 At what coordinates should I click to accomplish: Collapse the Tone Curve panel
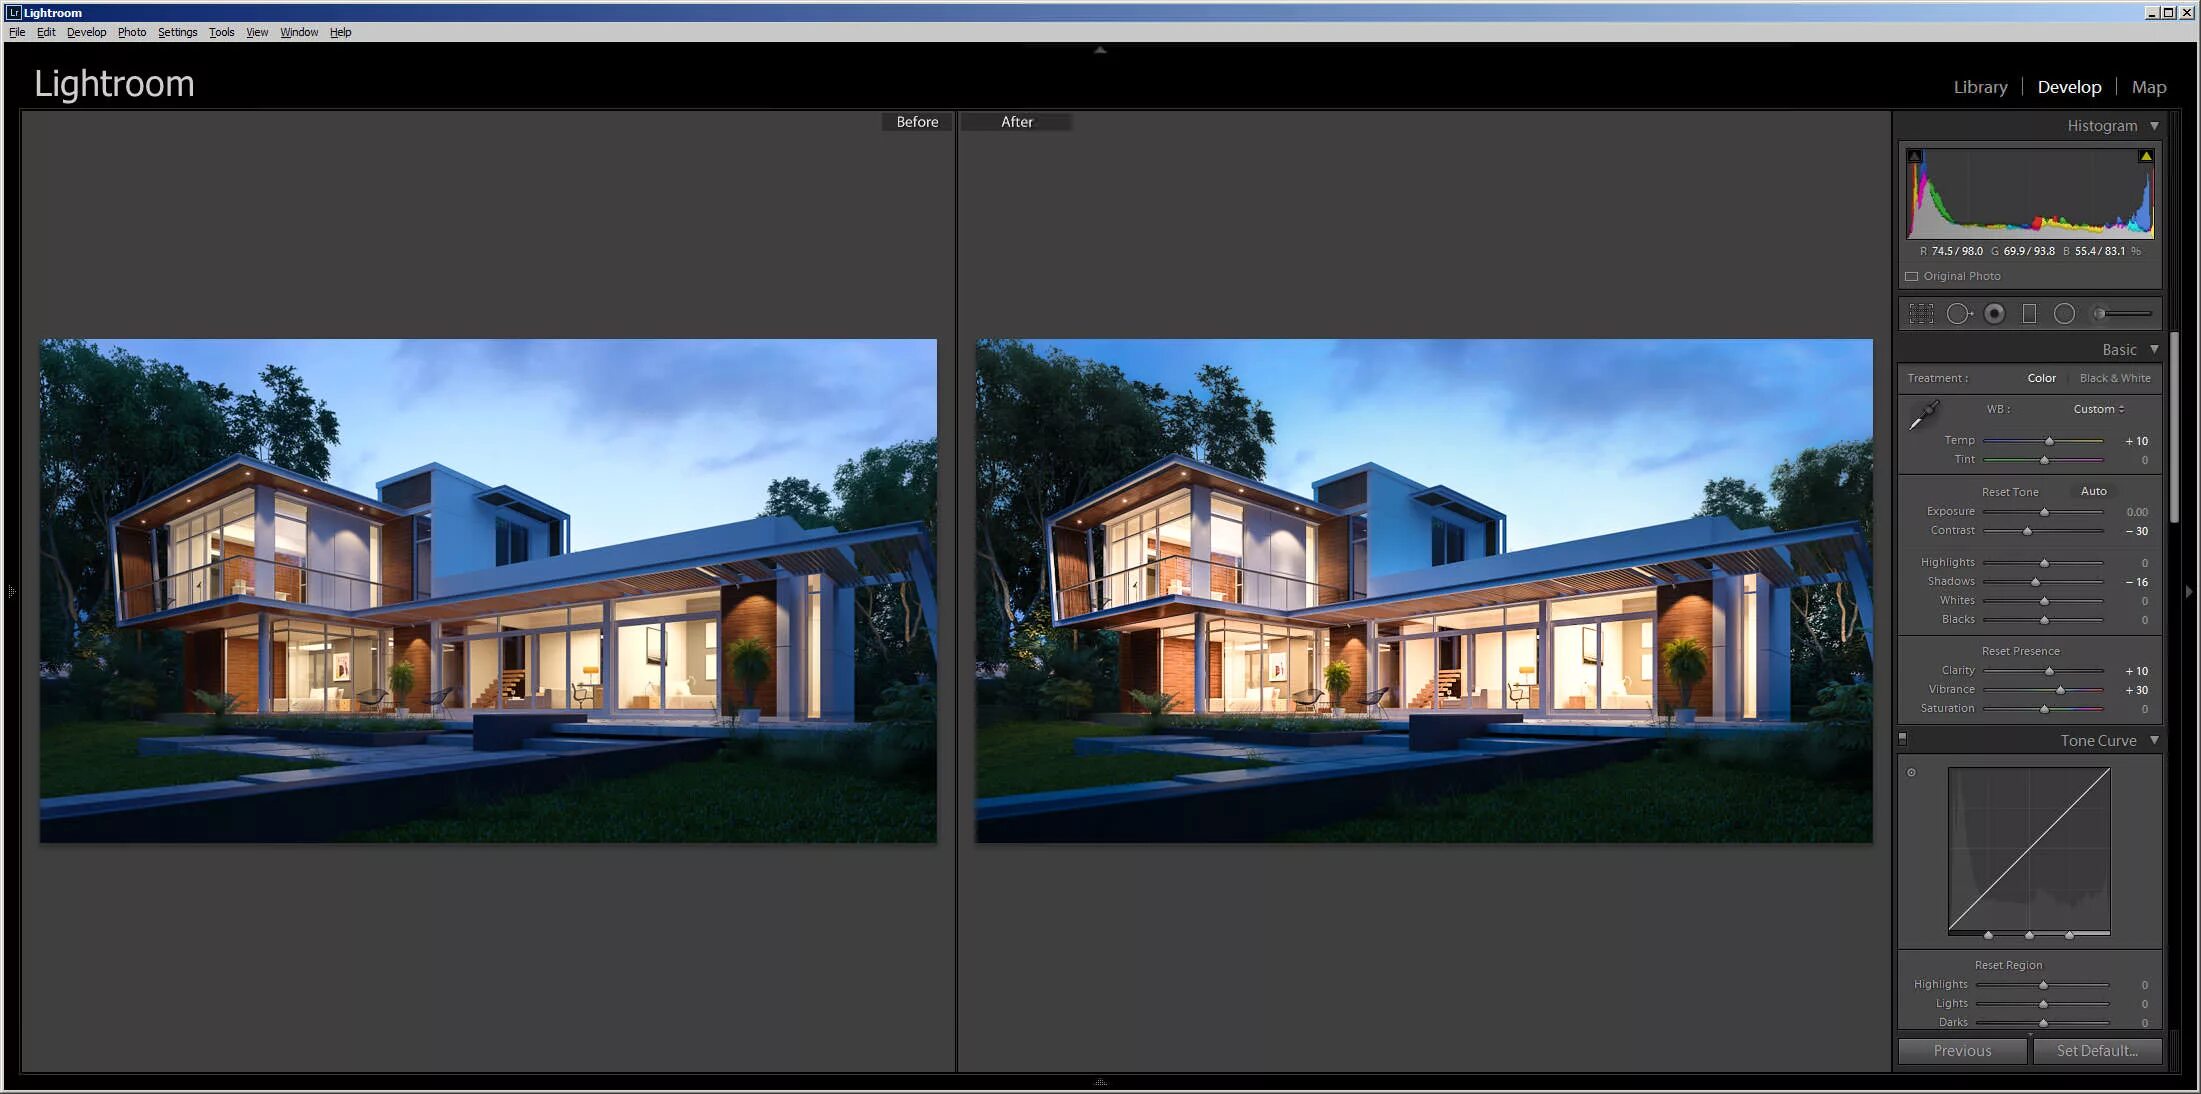[2154, 741]
